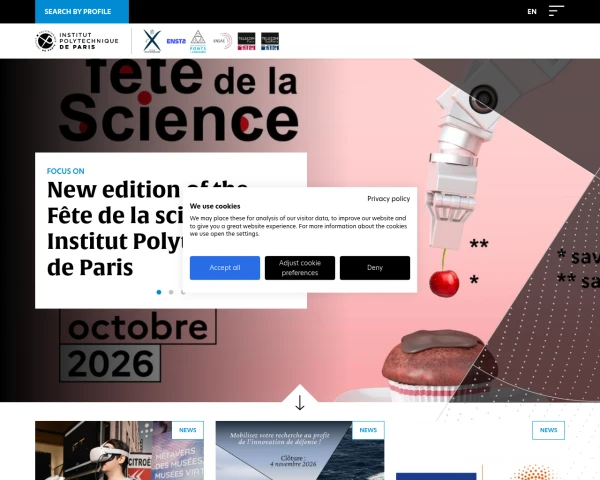Deny cookies

click(x=375, y=268)
